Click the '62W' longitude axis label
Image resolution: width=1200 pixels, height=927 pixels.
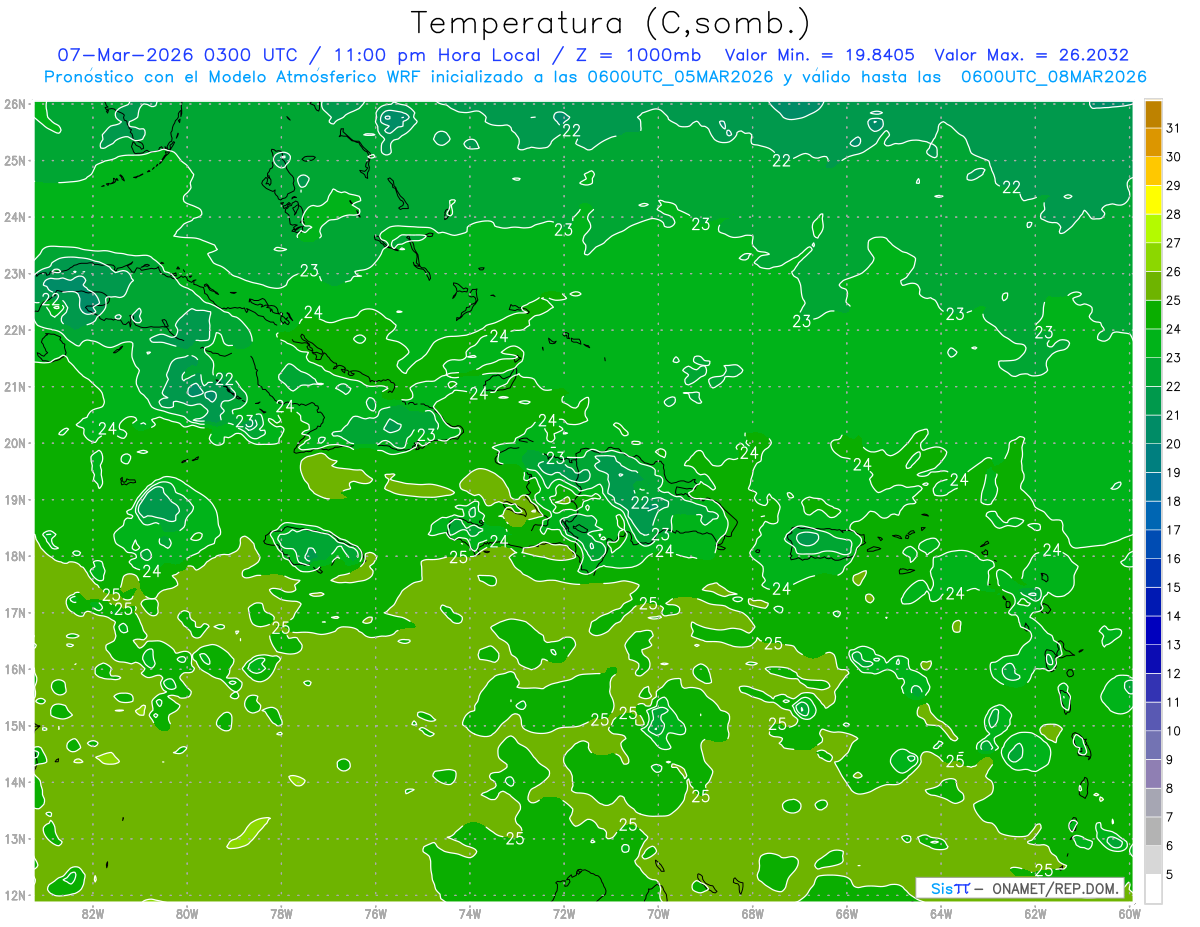click(1035, 913)
